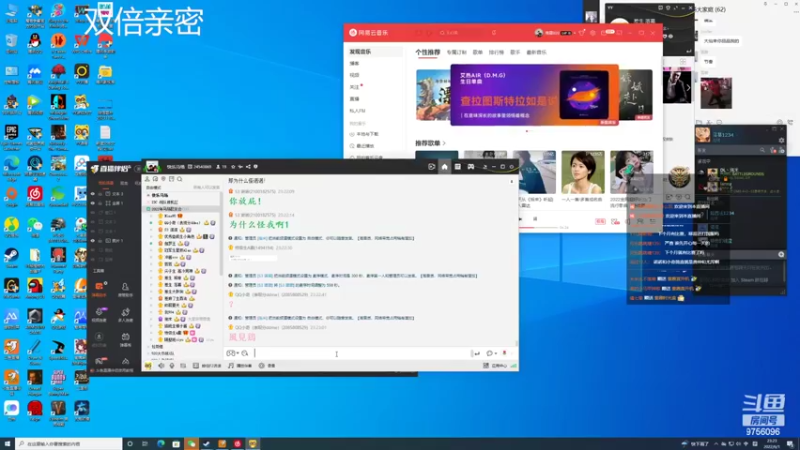800x450 pixels.
Task: Click the game controller icon in chat title bar
Action: [x=470, y=167]
